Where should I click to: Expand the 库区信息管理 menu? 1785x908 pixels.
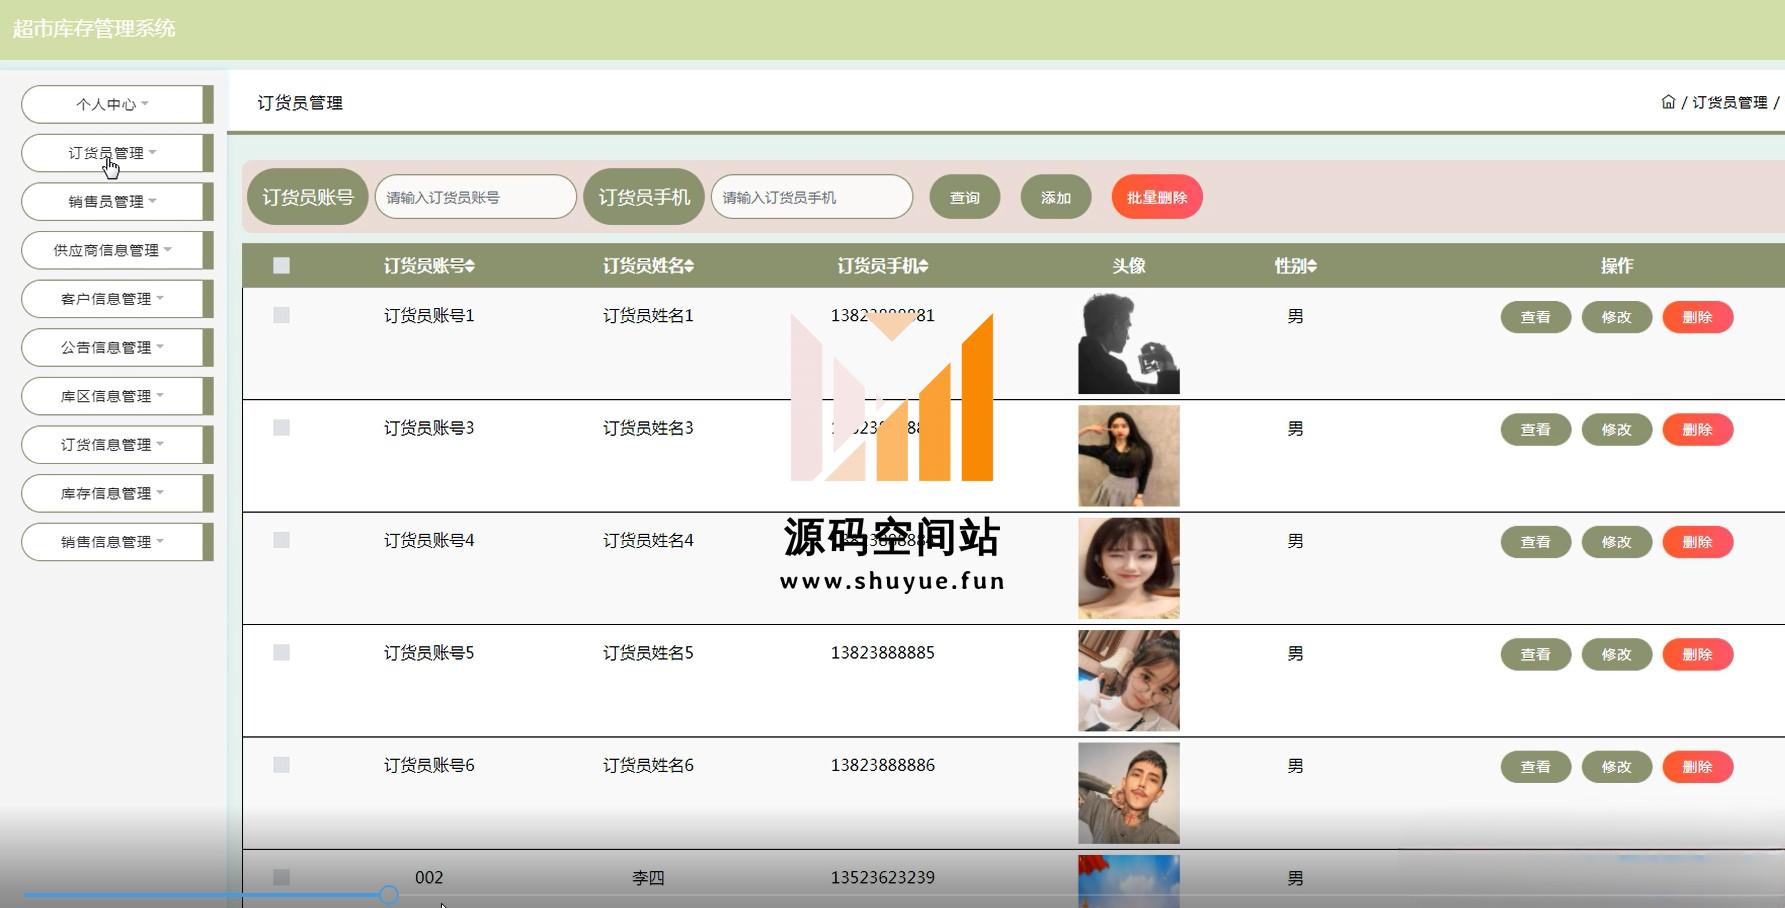[x=117, y=396]
